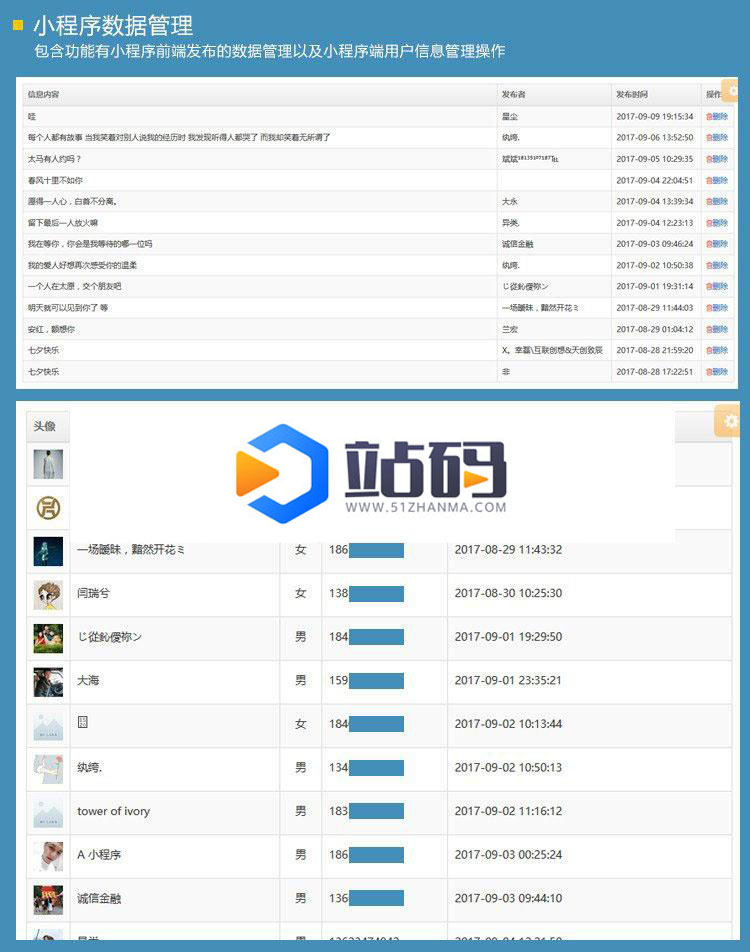Delete the message posted 2017-09-04 13:39:34
The image size is (750, 952).
click(x=717, y=202)
